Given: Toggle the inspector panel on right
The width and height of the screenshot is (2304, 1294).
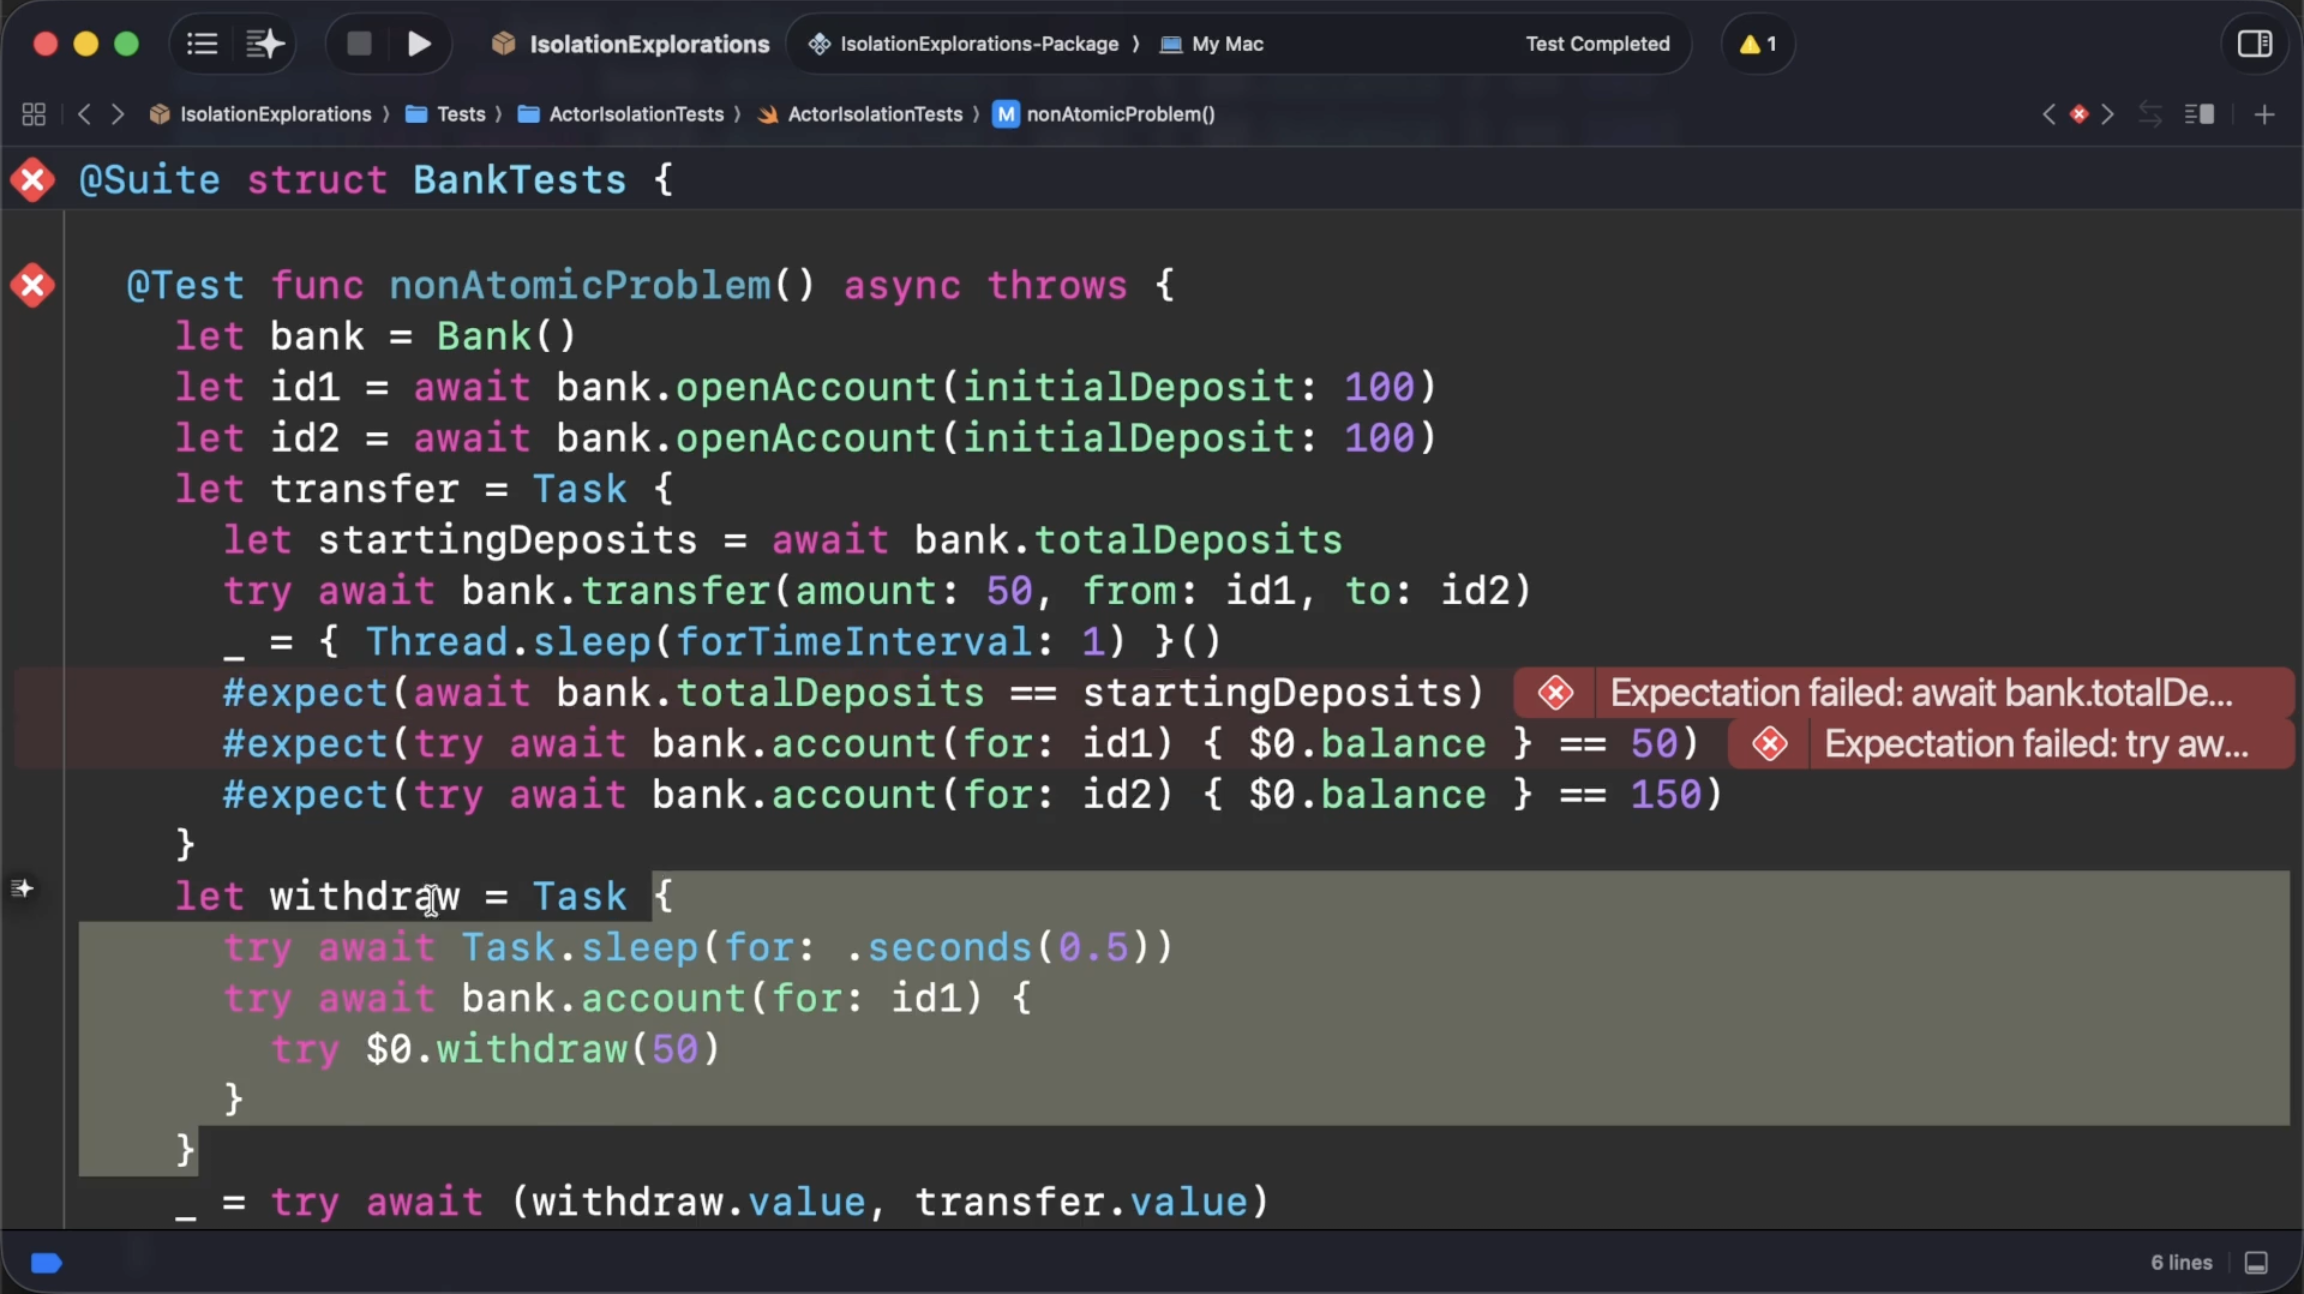Looking at the screenshot, I should (2254, 44).
